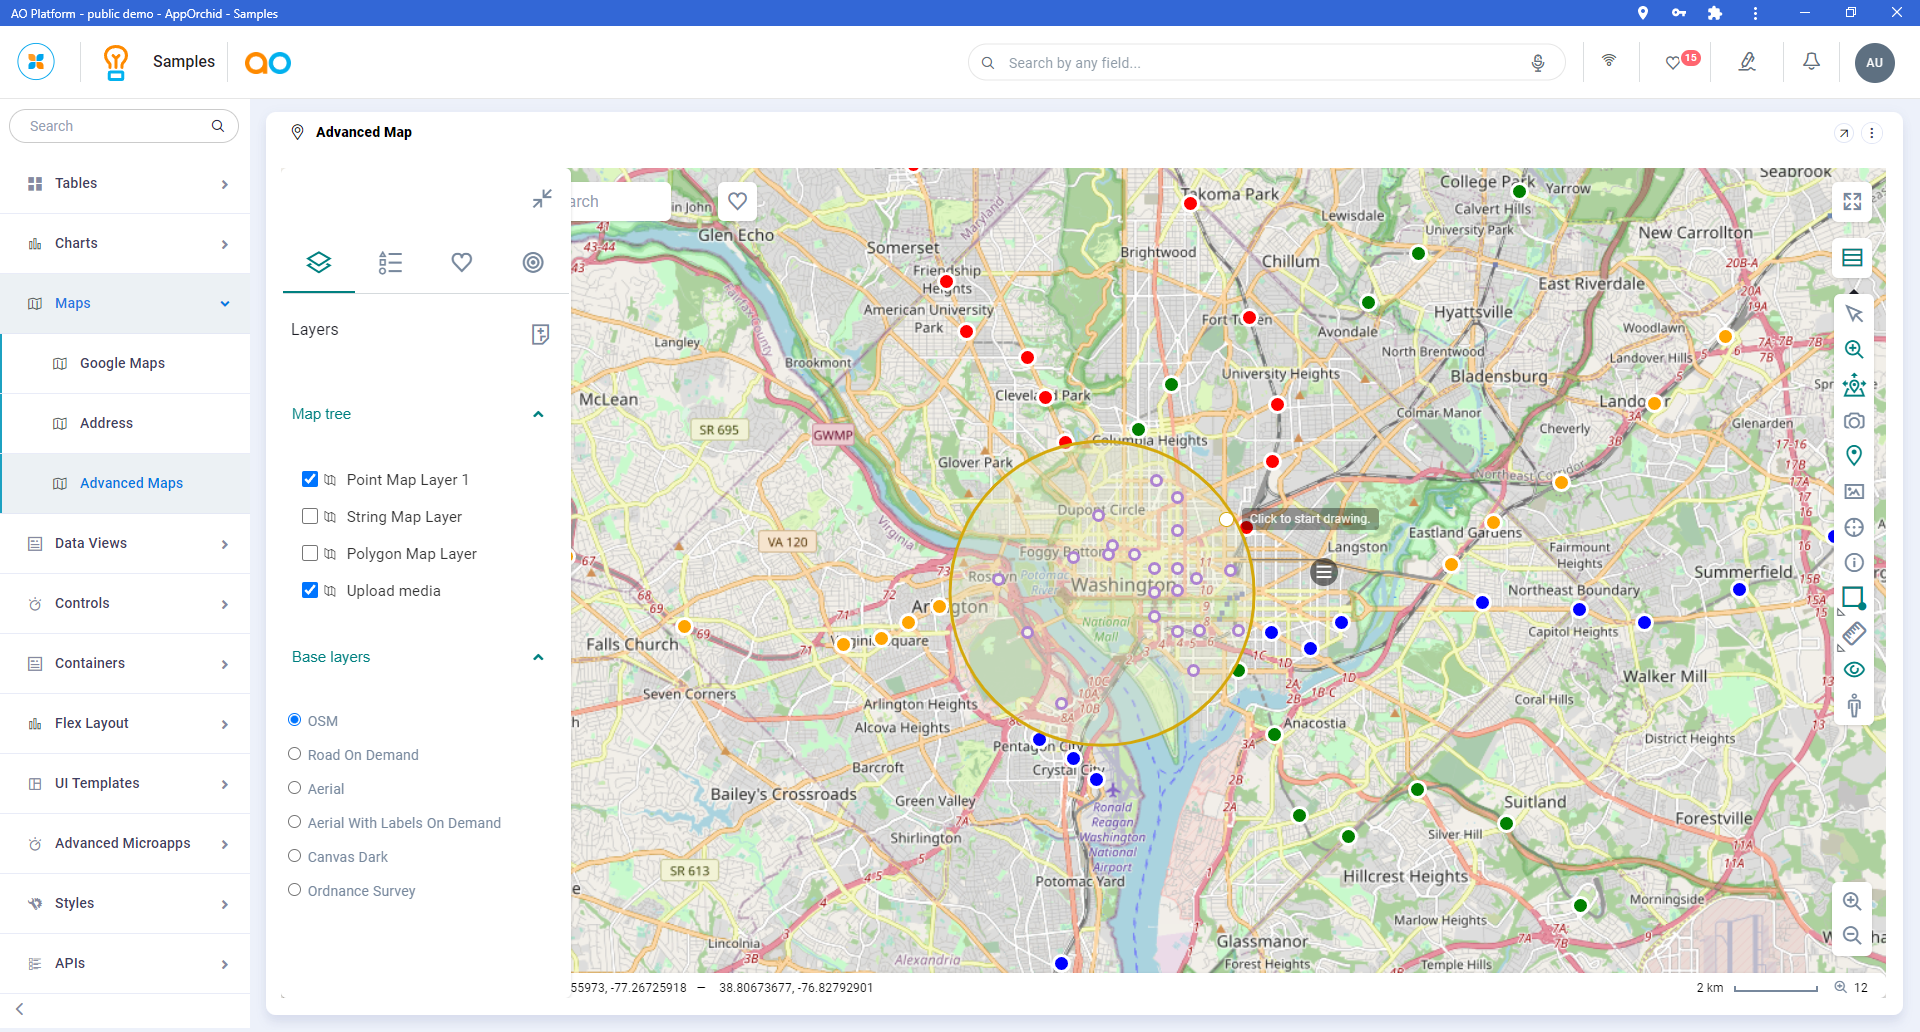Select the camera snapshot tool
Image resolution: width=1920 pixels, height=1032 pixels.
click(1854, 421)
